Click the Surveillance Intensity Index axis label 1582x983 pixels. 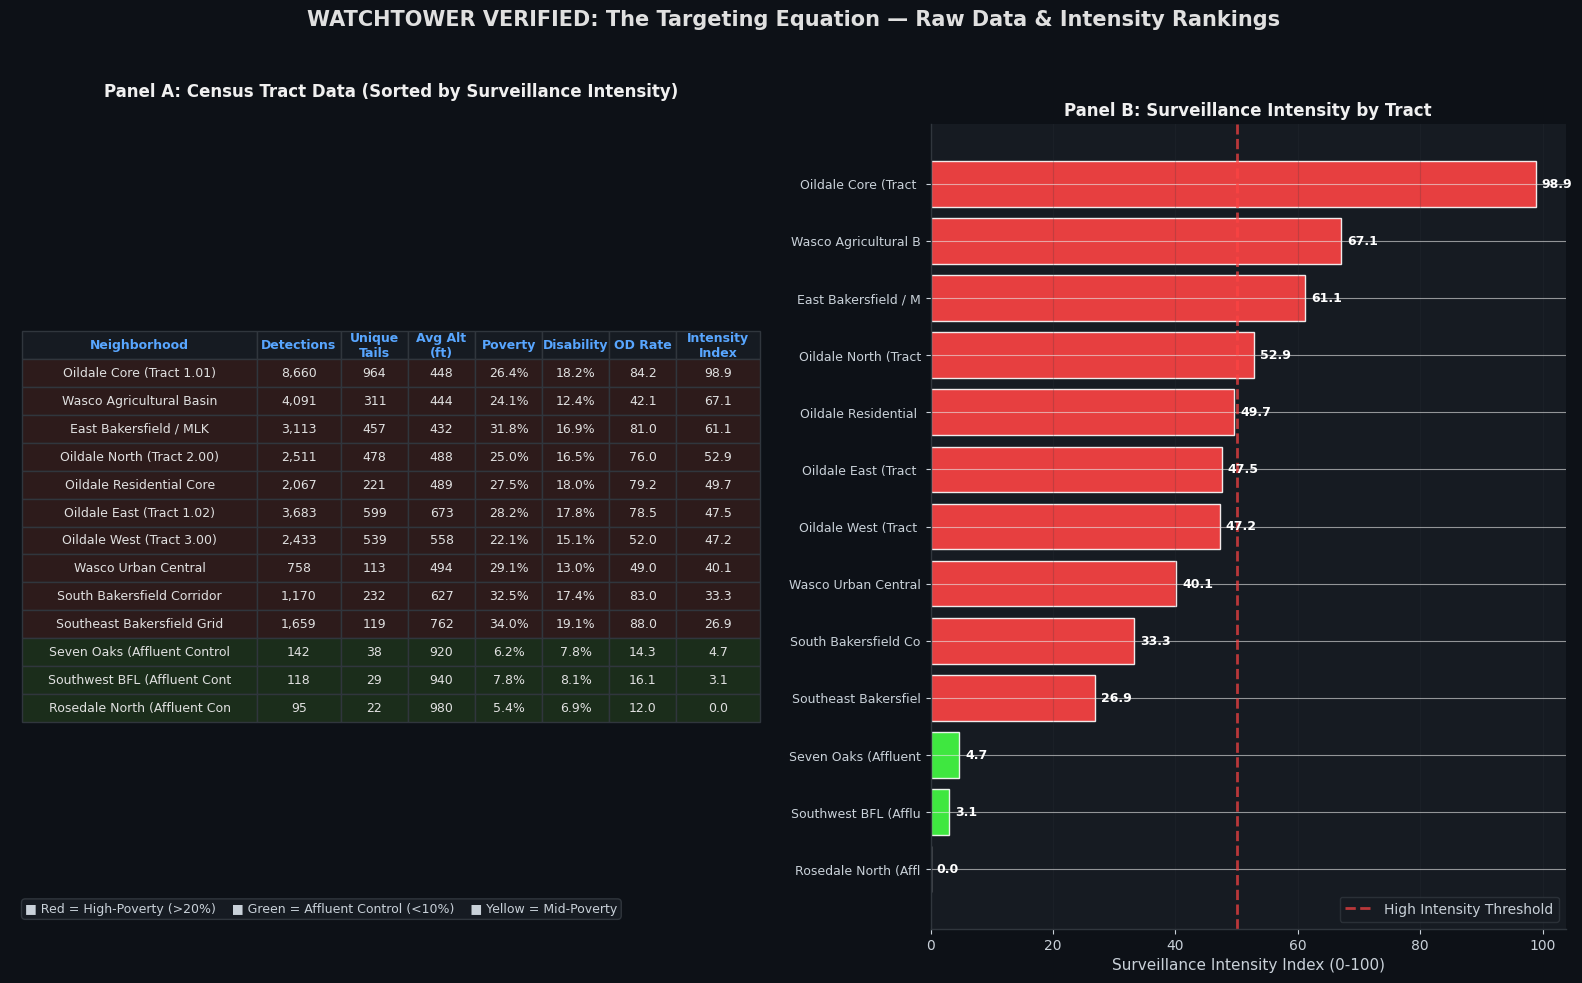(x=1248, y=965)
